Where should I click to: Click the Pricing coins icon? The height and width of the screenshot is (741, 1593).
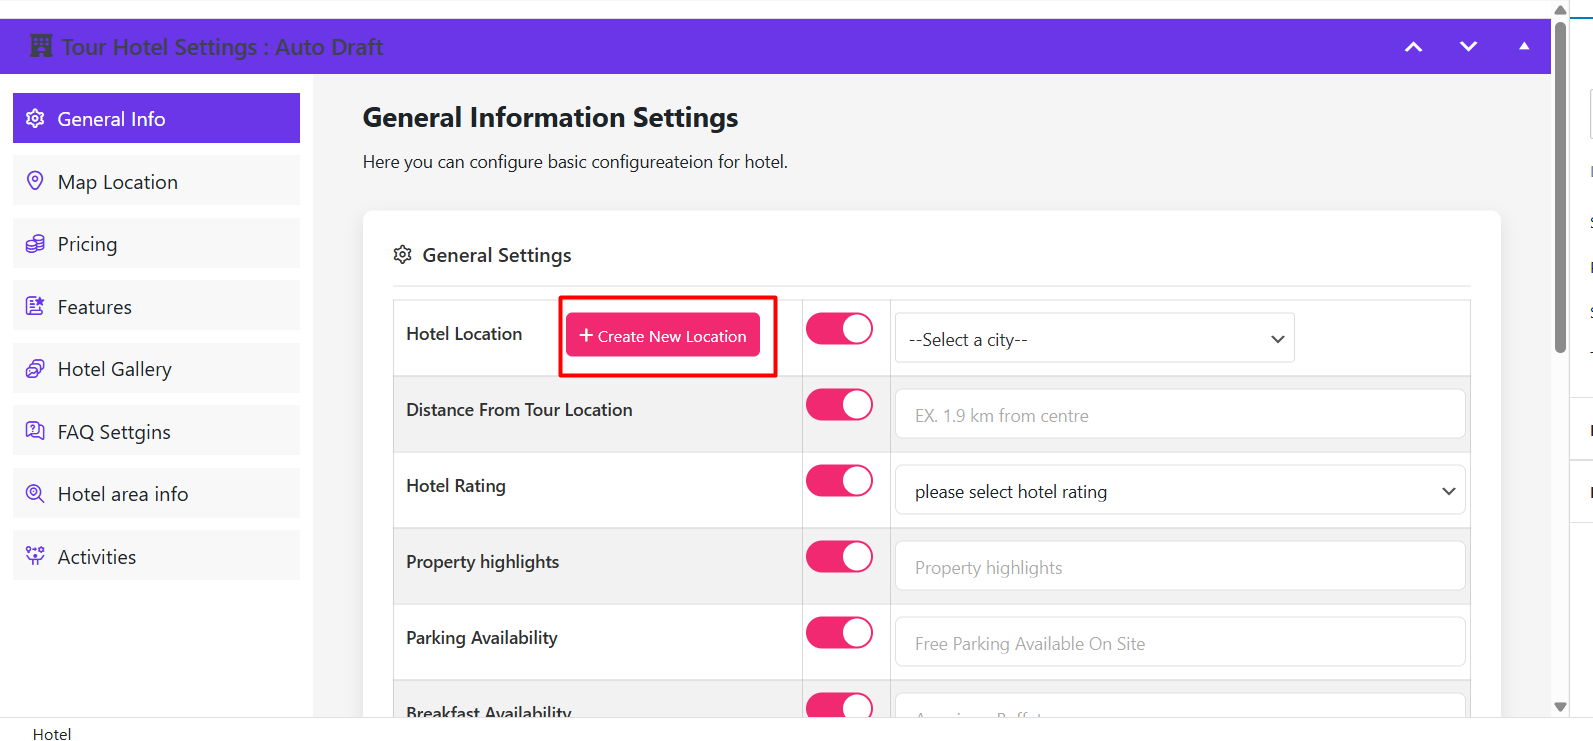tap(35, 244)
